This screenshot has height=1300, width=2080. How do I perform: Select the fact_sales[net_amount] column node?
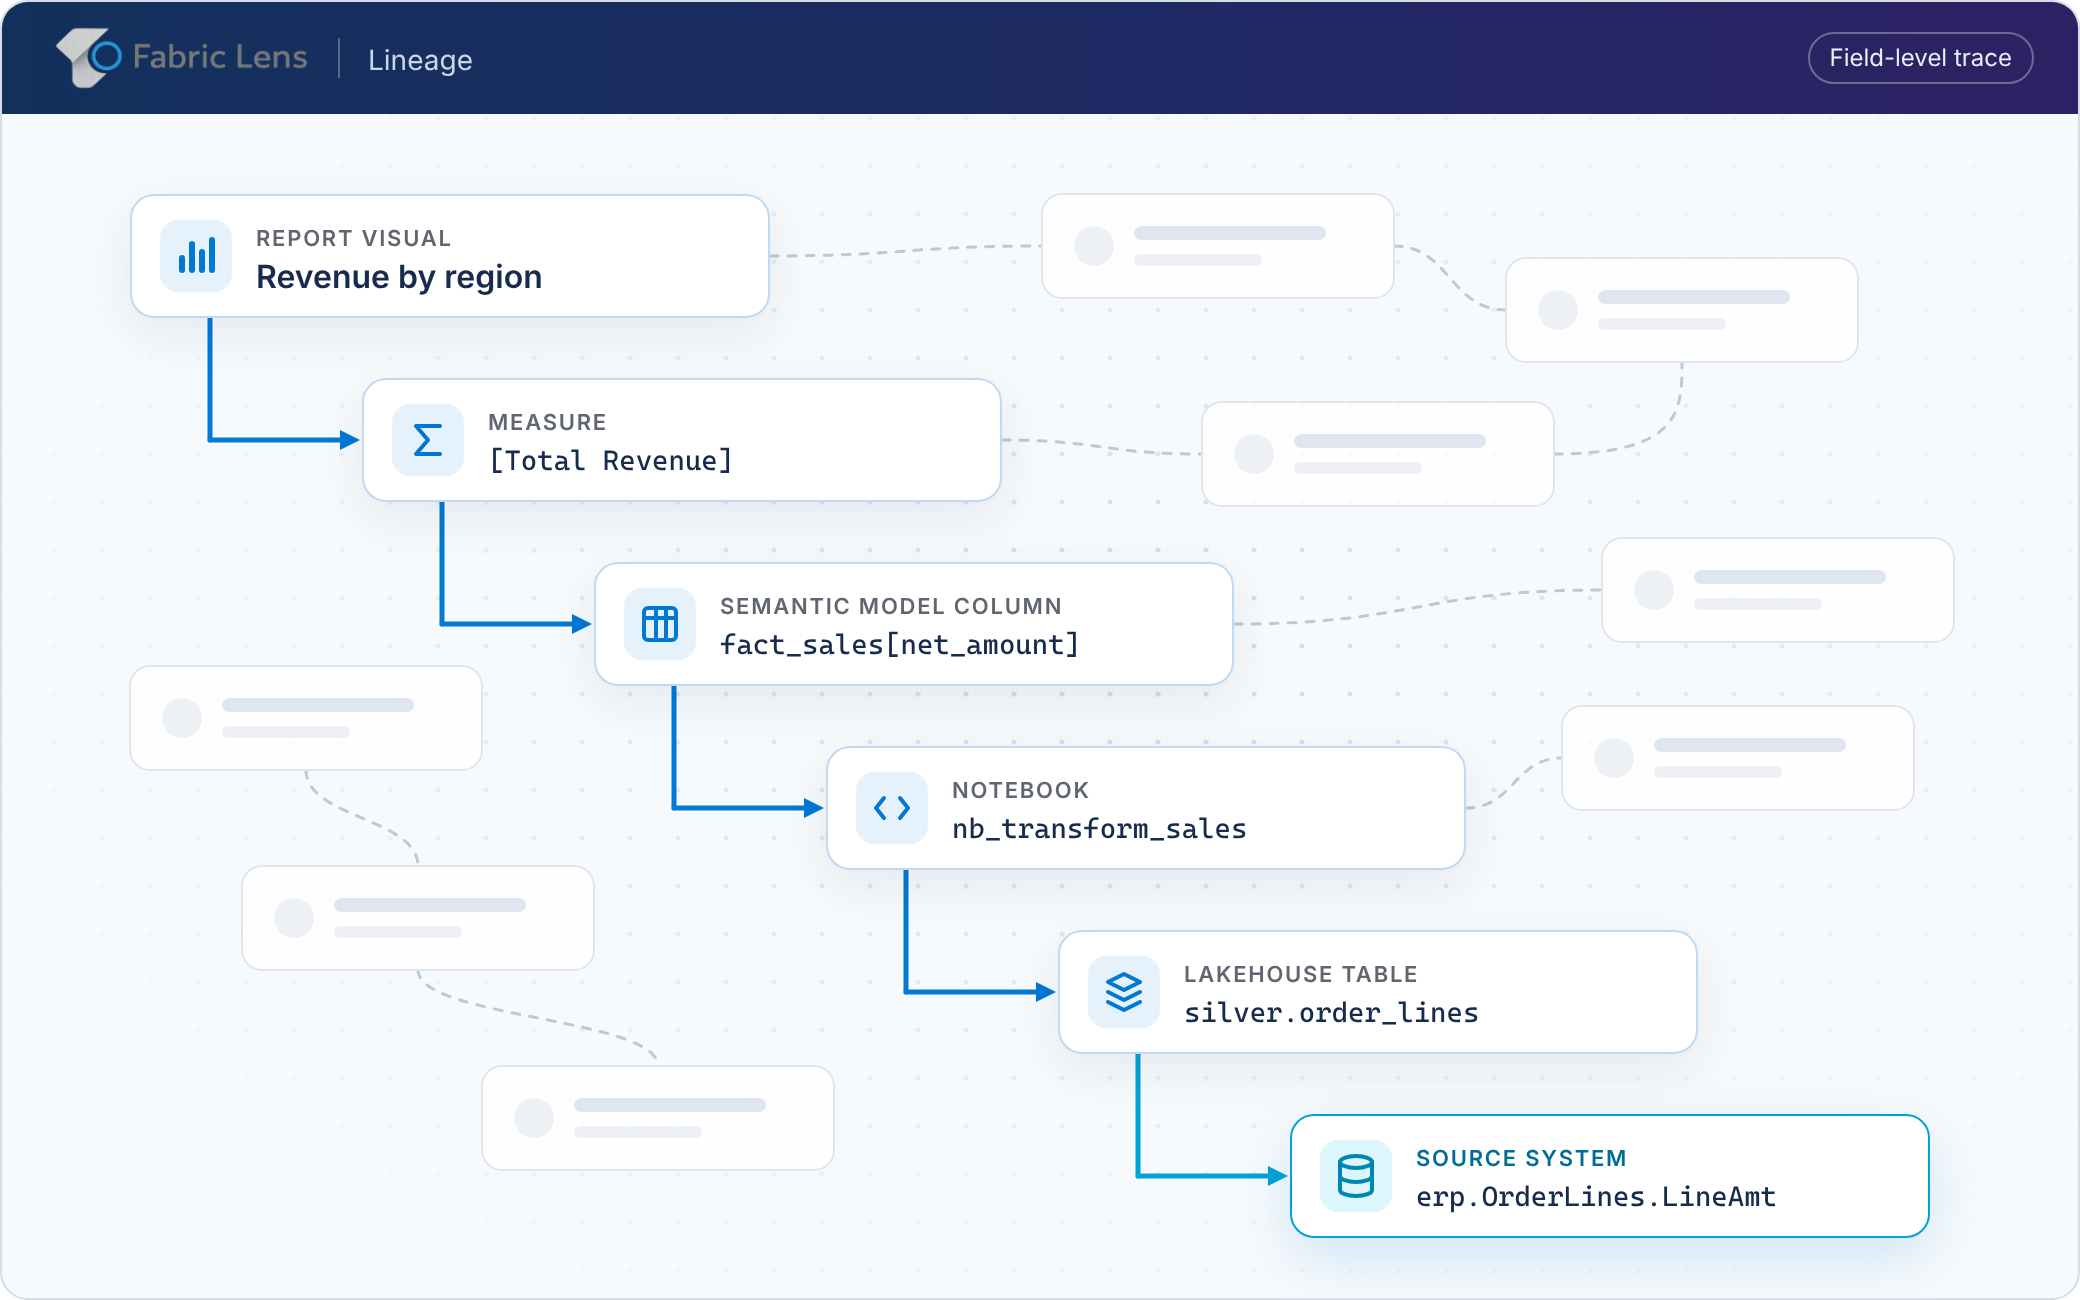[x=914, y=624]
